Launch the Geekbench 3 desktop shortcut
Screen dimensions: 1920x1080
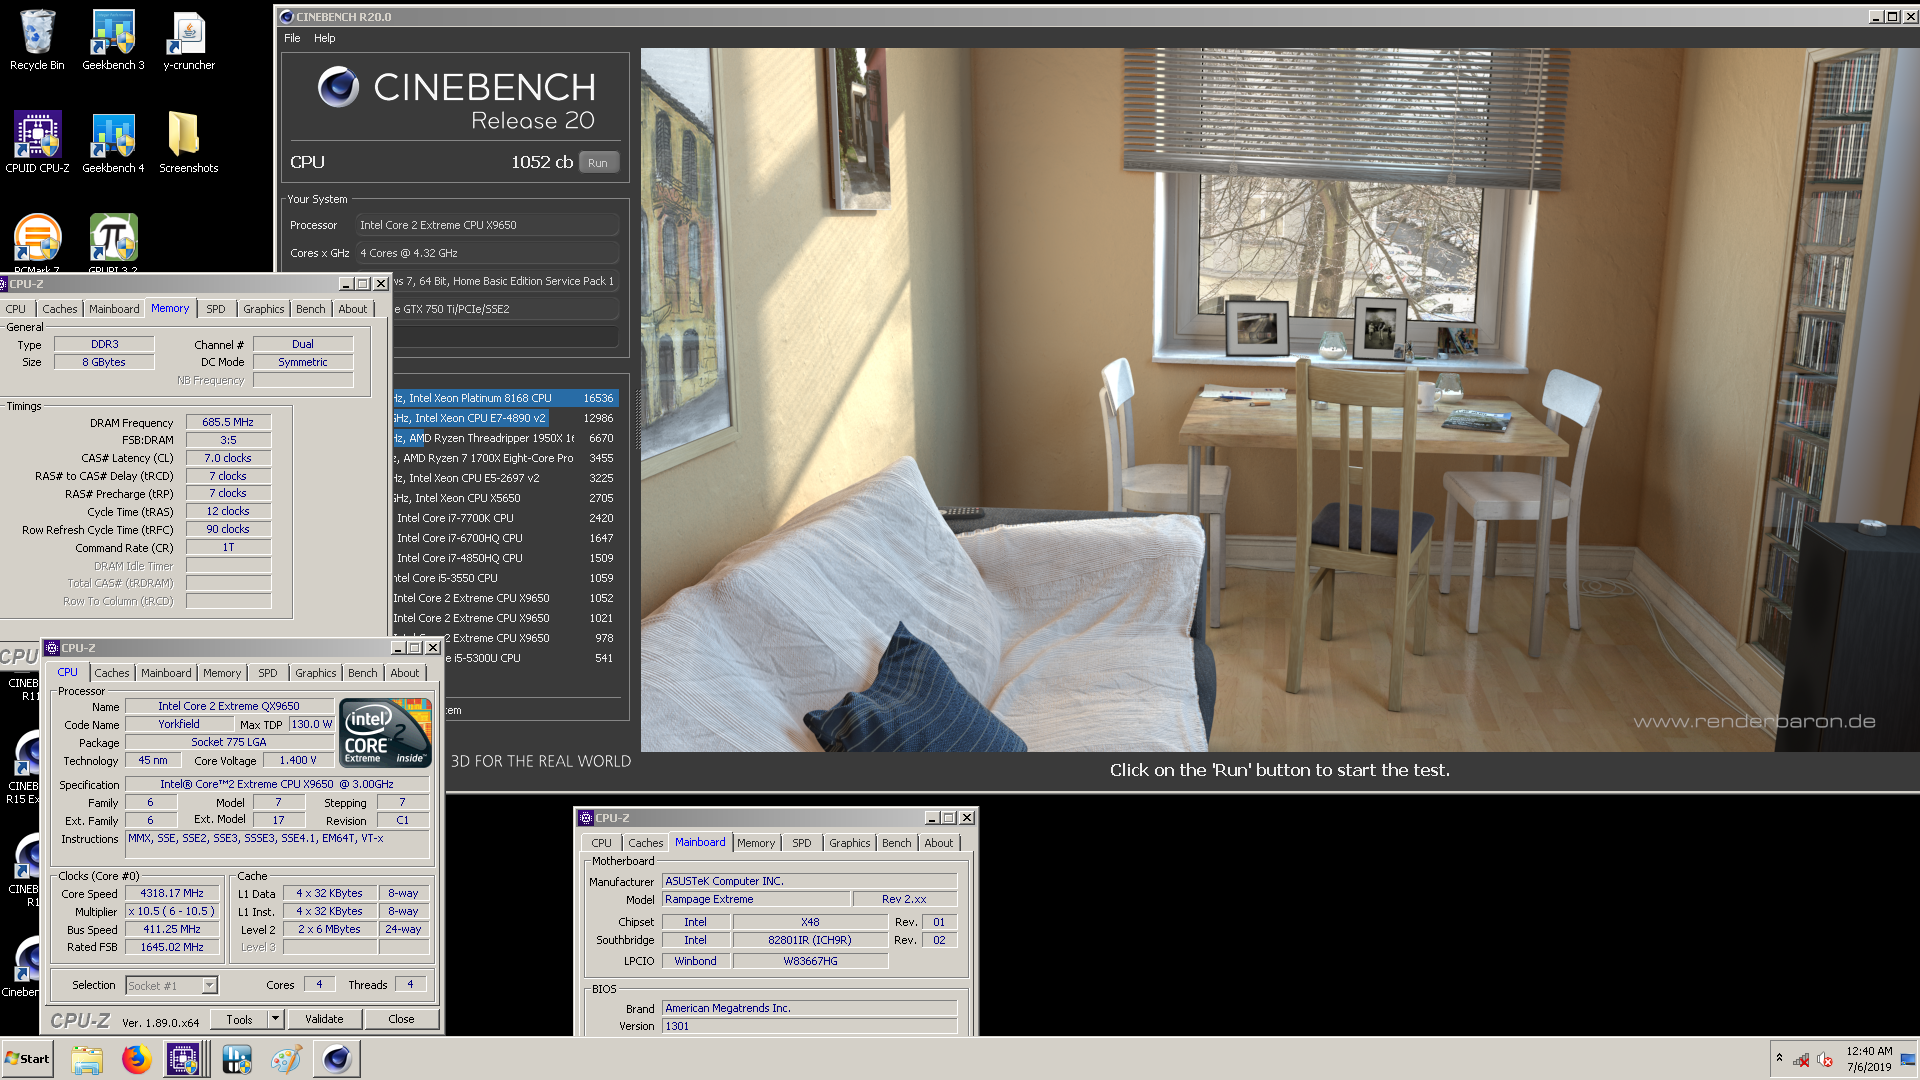tap(113, 40)
